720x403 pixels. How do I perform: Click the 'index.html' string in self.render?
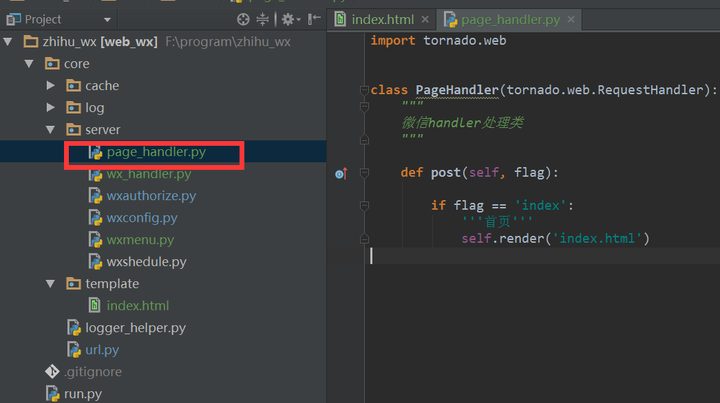(x=597, y=239)
